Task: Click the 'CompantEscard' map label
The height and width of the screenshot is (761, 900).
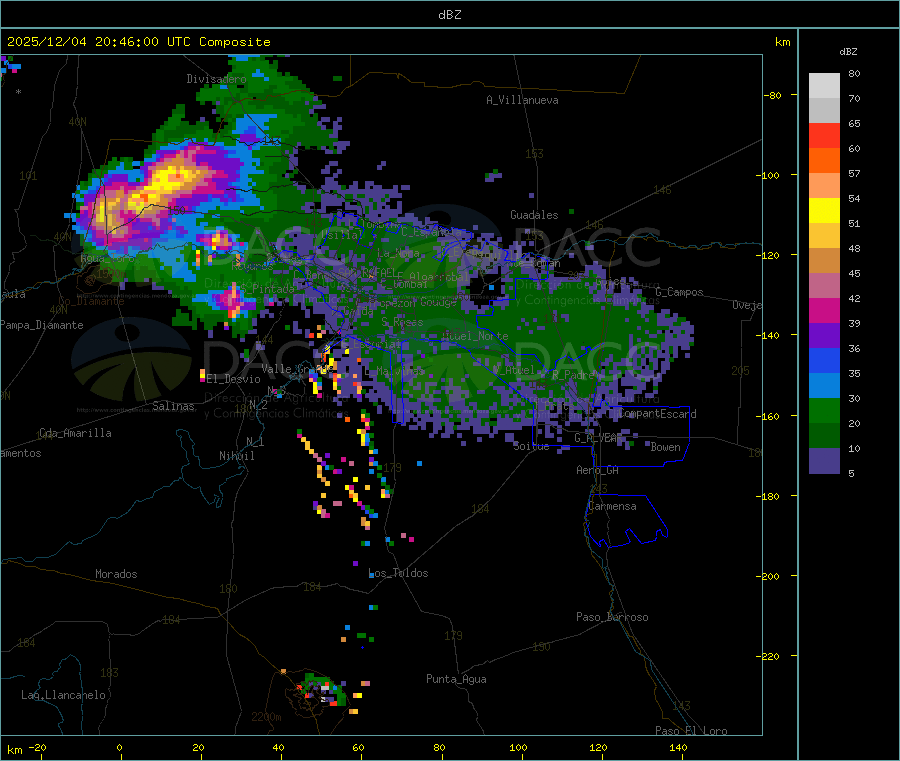Action: pos(657,414)
